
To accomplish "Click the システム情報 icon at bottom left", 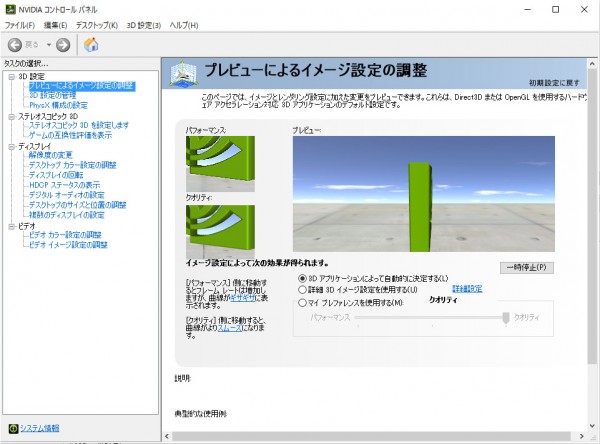I will 13,428.
